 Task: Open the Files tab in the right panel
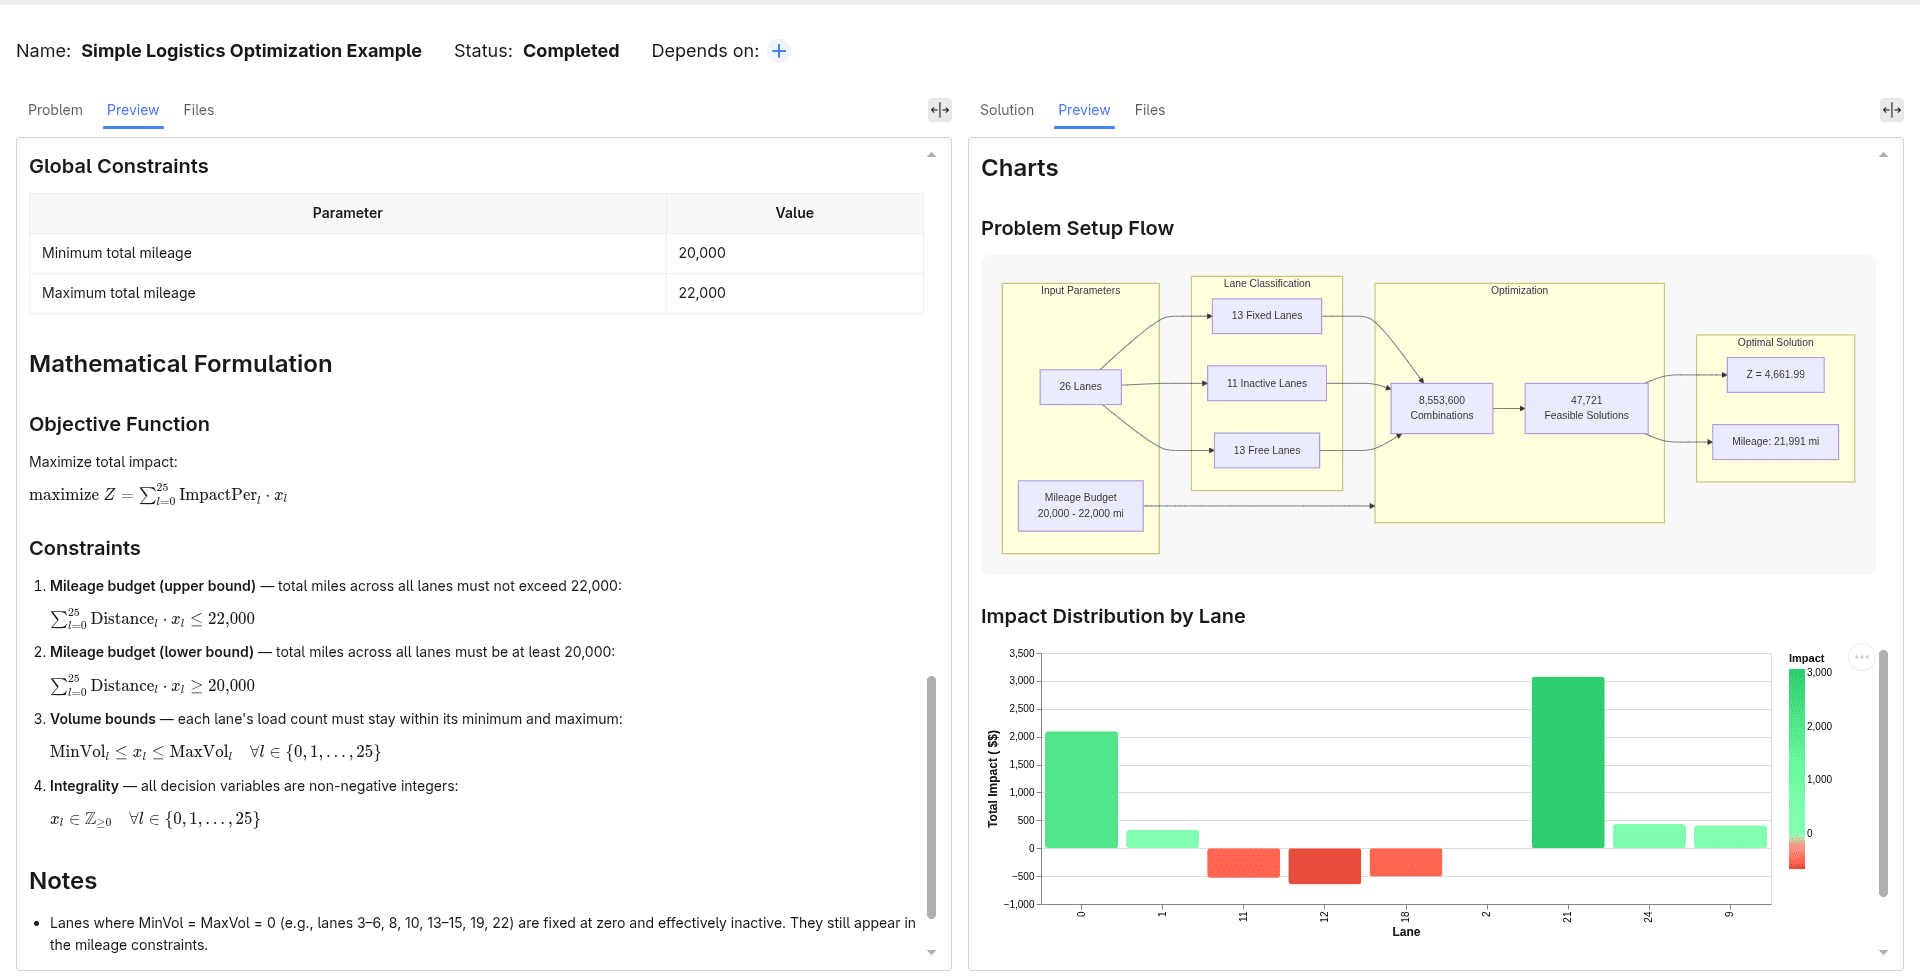(1150, 110)
